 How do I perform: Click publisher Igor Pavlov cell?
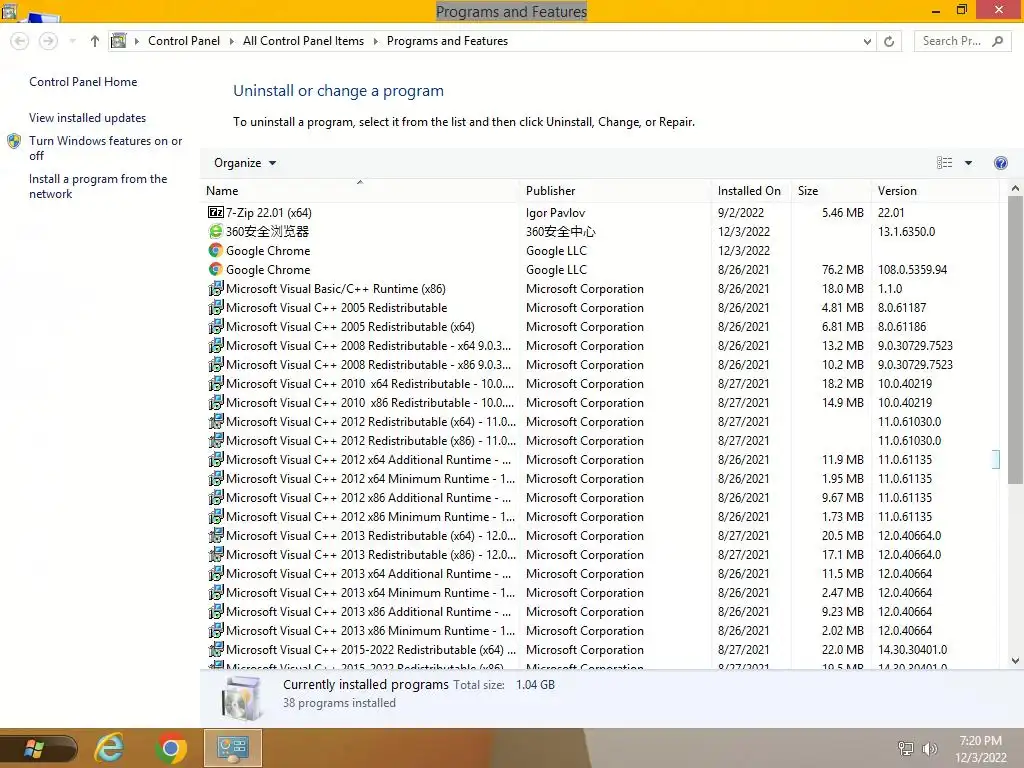click(555, 212)
